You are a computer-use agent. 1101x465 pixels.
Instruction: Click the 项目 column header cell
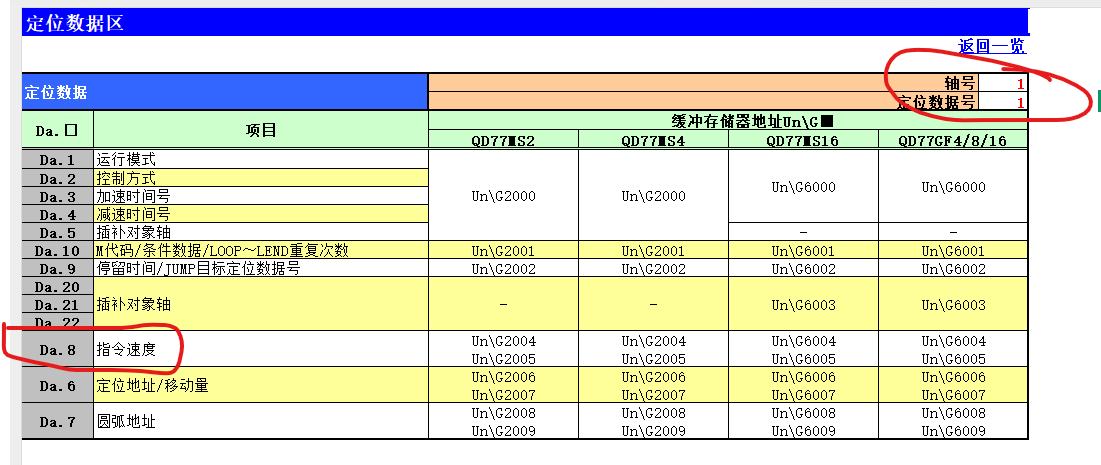coord(260,130)
